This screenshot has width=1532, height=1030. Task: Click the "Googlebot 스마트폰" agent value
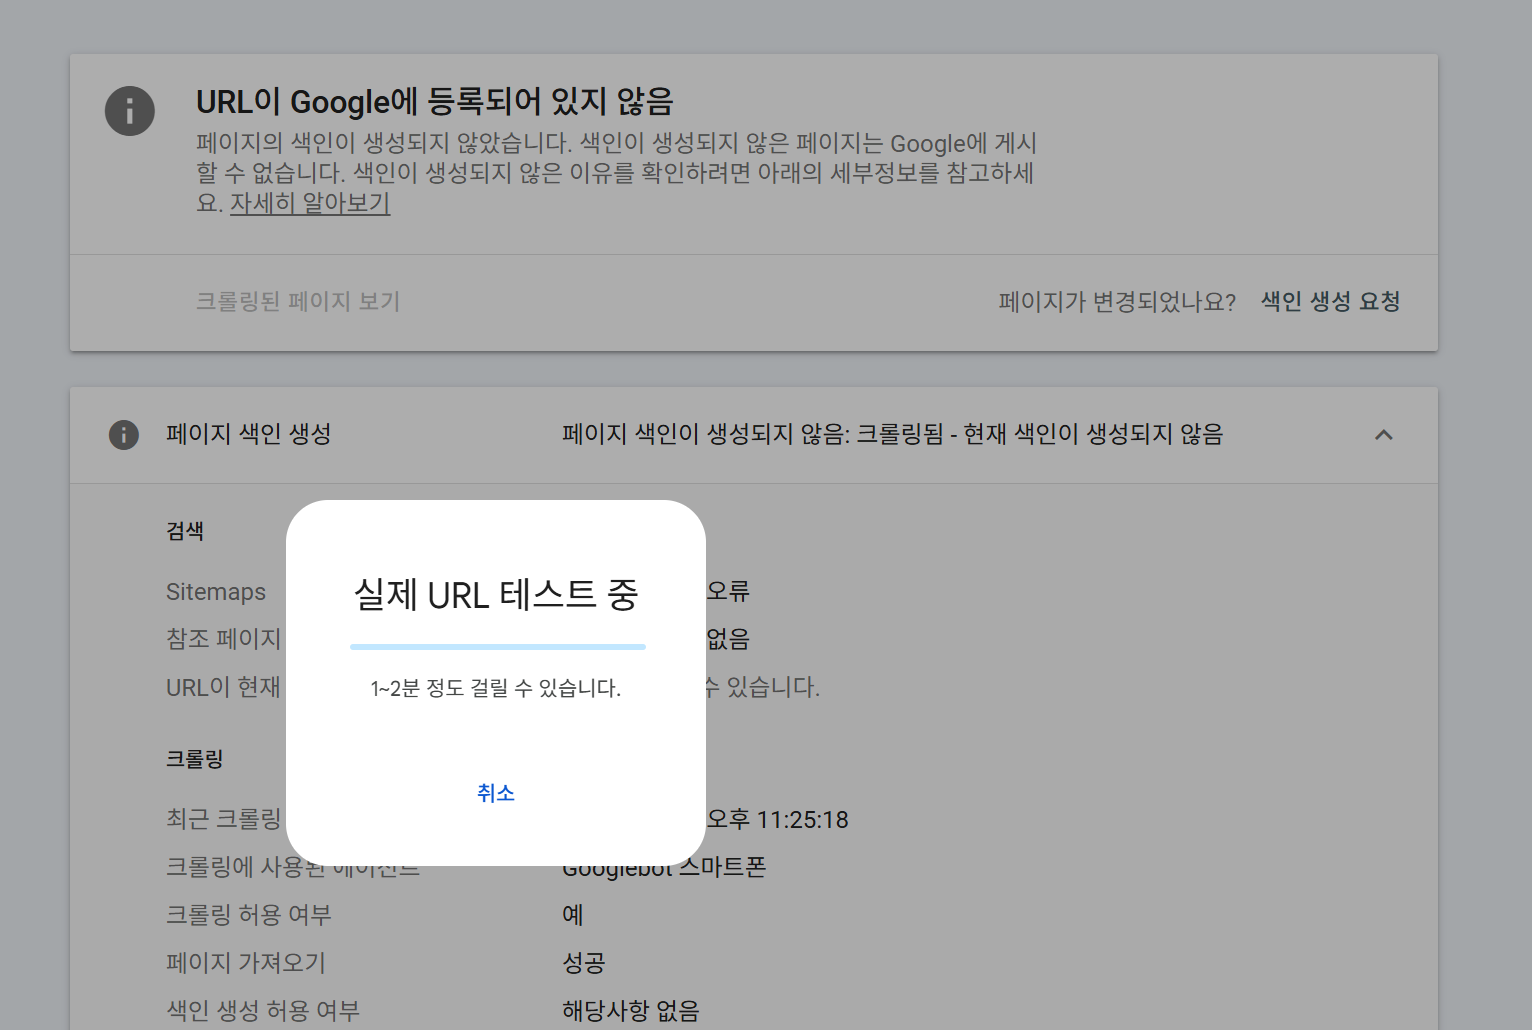click(x=664, y=866)
